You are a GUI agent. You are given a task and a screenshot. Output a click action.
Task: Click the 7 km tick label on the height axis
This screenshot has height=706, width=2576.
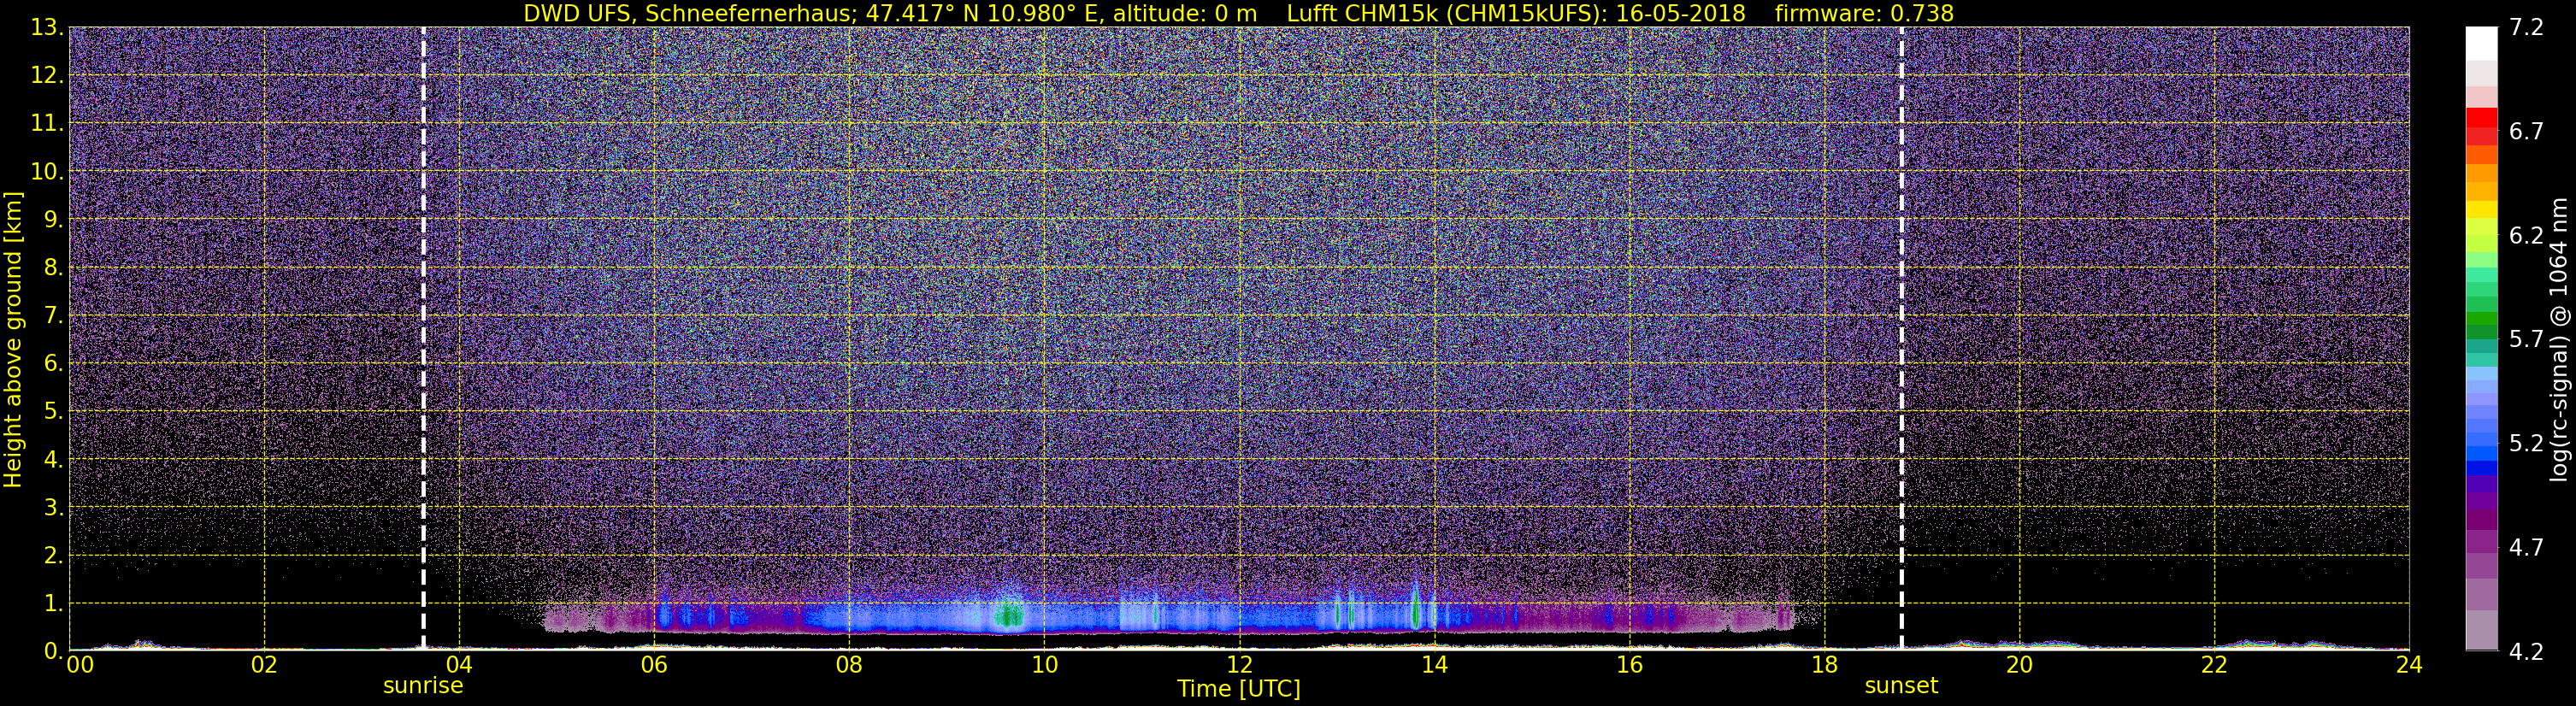52,316
